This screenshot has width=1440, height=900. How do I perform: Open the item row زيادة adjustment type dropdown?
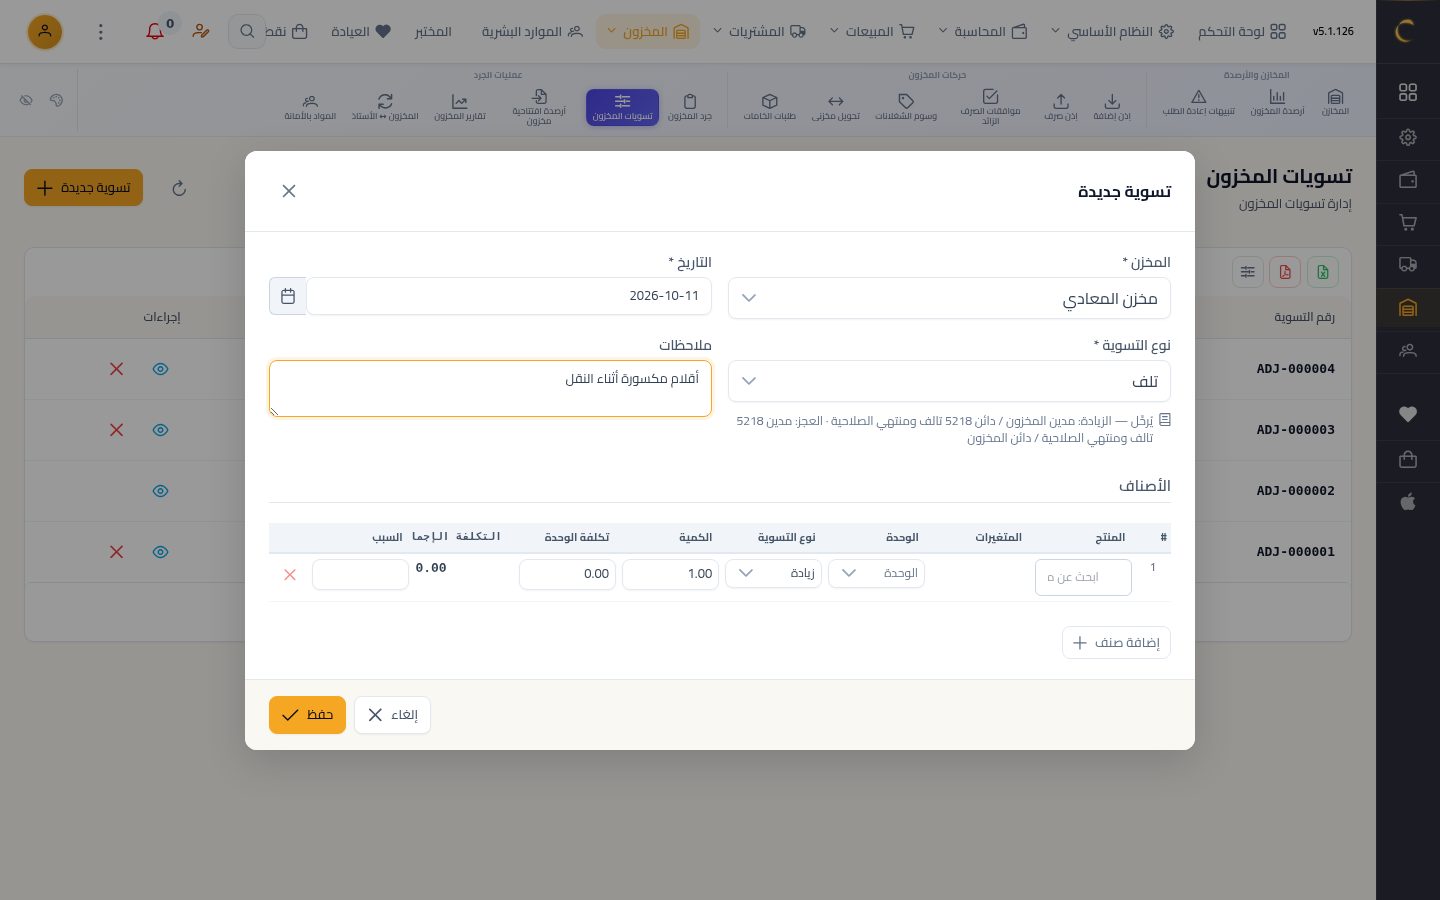pos(773,573)
